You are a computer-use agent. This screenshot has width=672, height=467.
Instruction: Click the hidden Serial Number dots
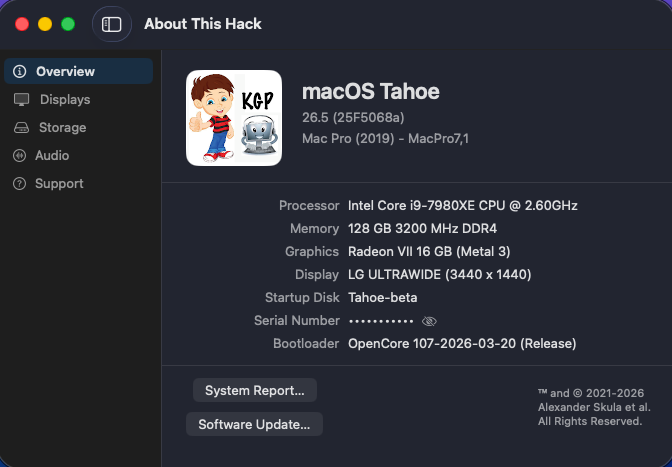pyautogui.click(x=381, y=321)
